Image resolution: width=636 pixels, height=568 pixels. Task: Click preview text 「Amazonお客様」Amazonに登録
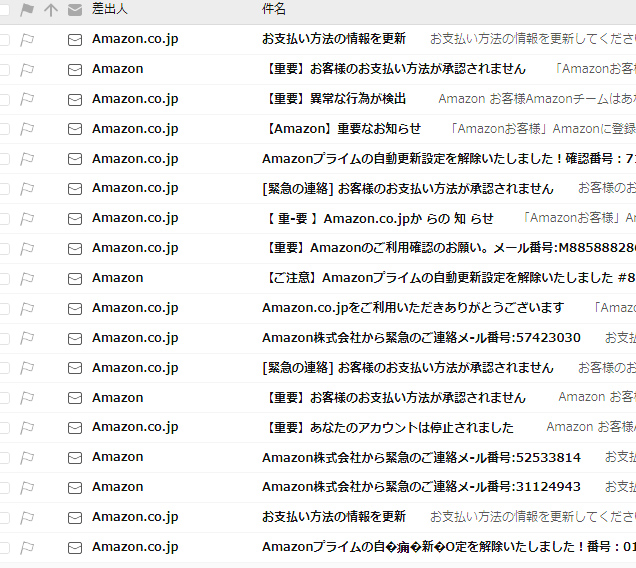(x=543, y=129)
